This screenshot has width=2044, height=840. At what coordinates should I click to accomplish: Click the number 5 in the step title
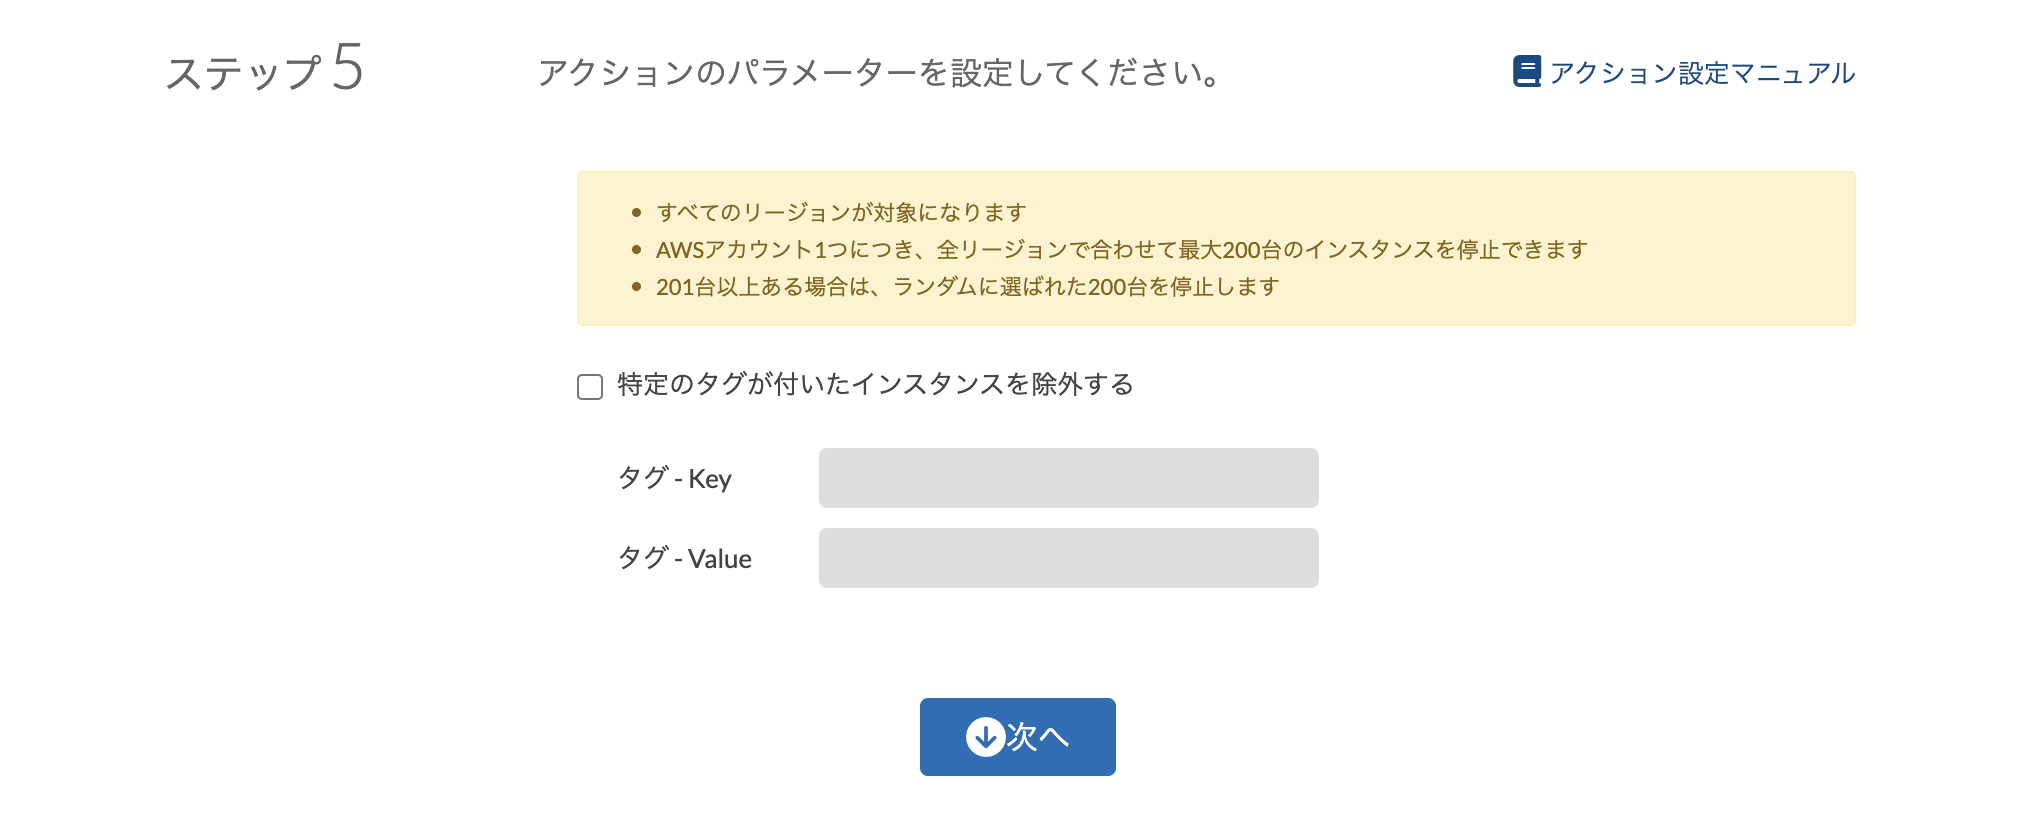click(x=348, y=68)
